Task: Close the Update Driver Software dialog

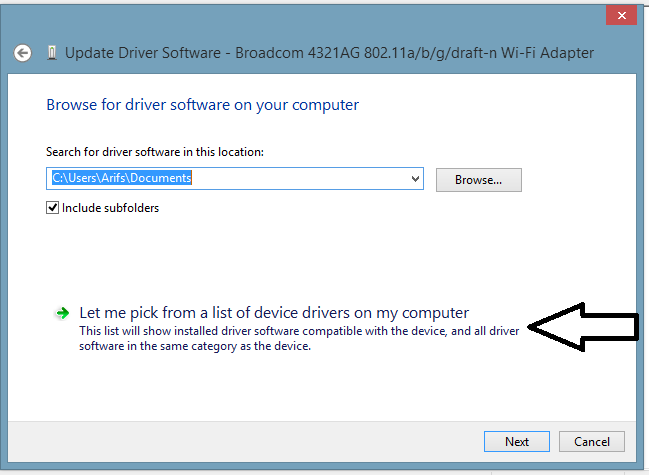Action: click(x=621, y=16)
